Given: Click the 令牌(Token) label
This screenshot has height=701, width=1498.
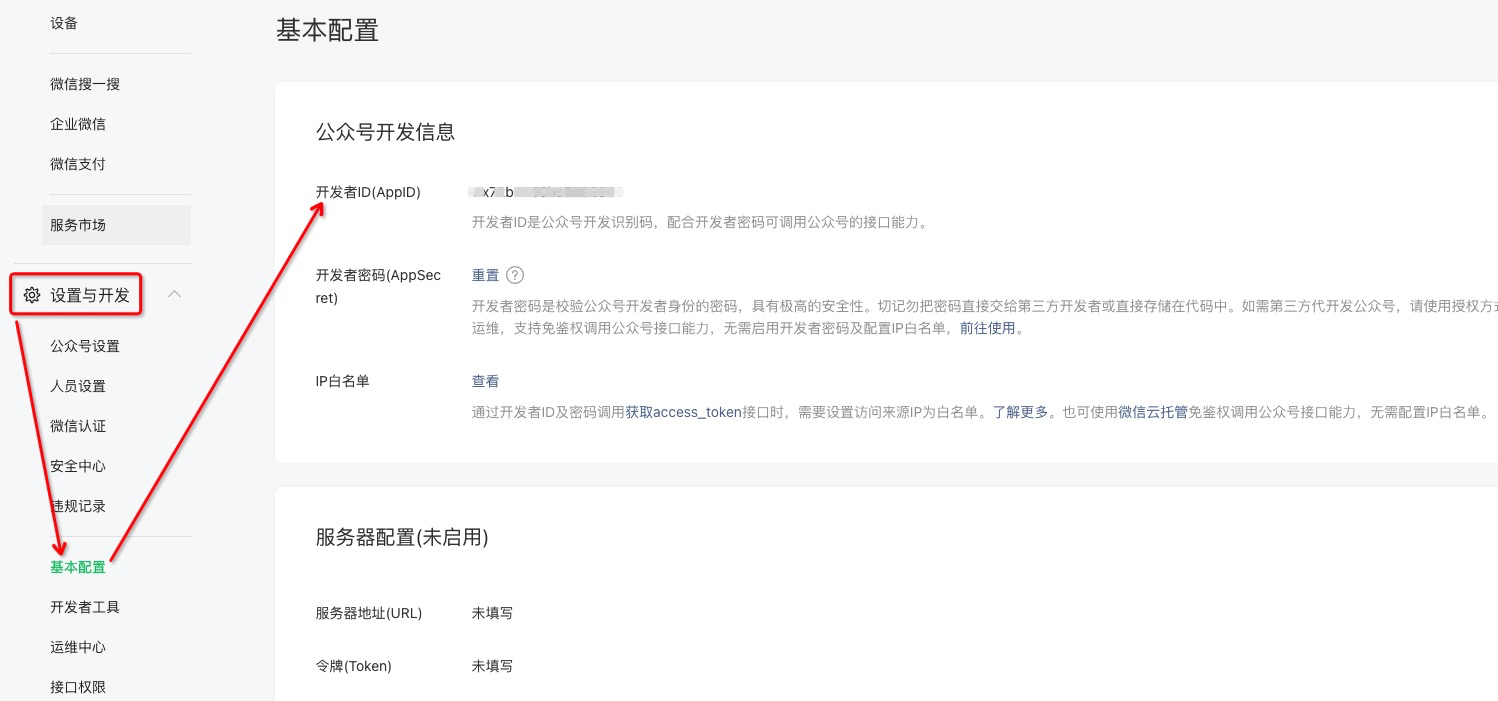Looking at the screenshot, I should coord(353,666).
